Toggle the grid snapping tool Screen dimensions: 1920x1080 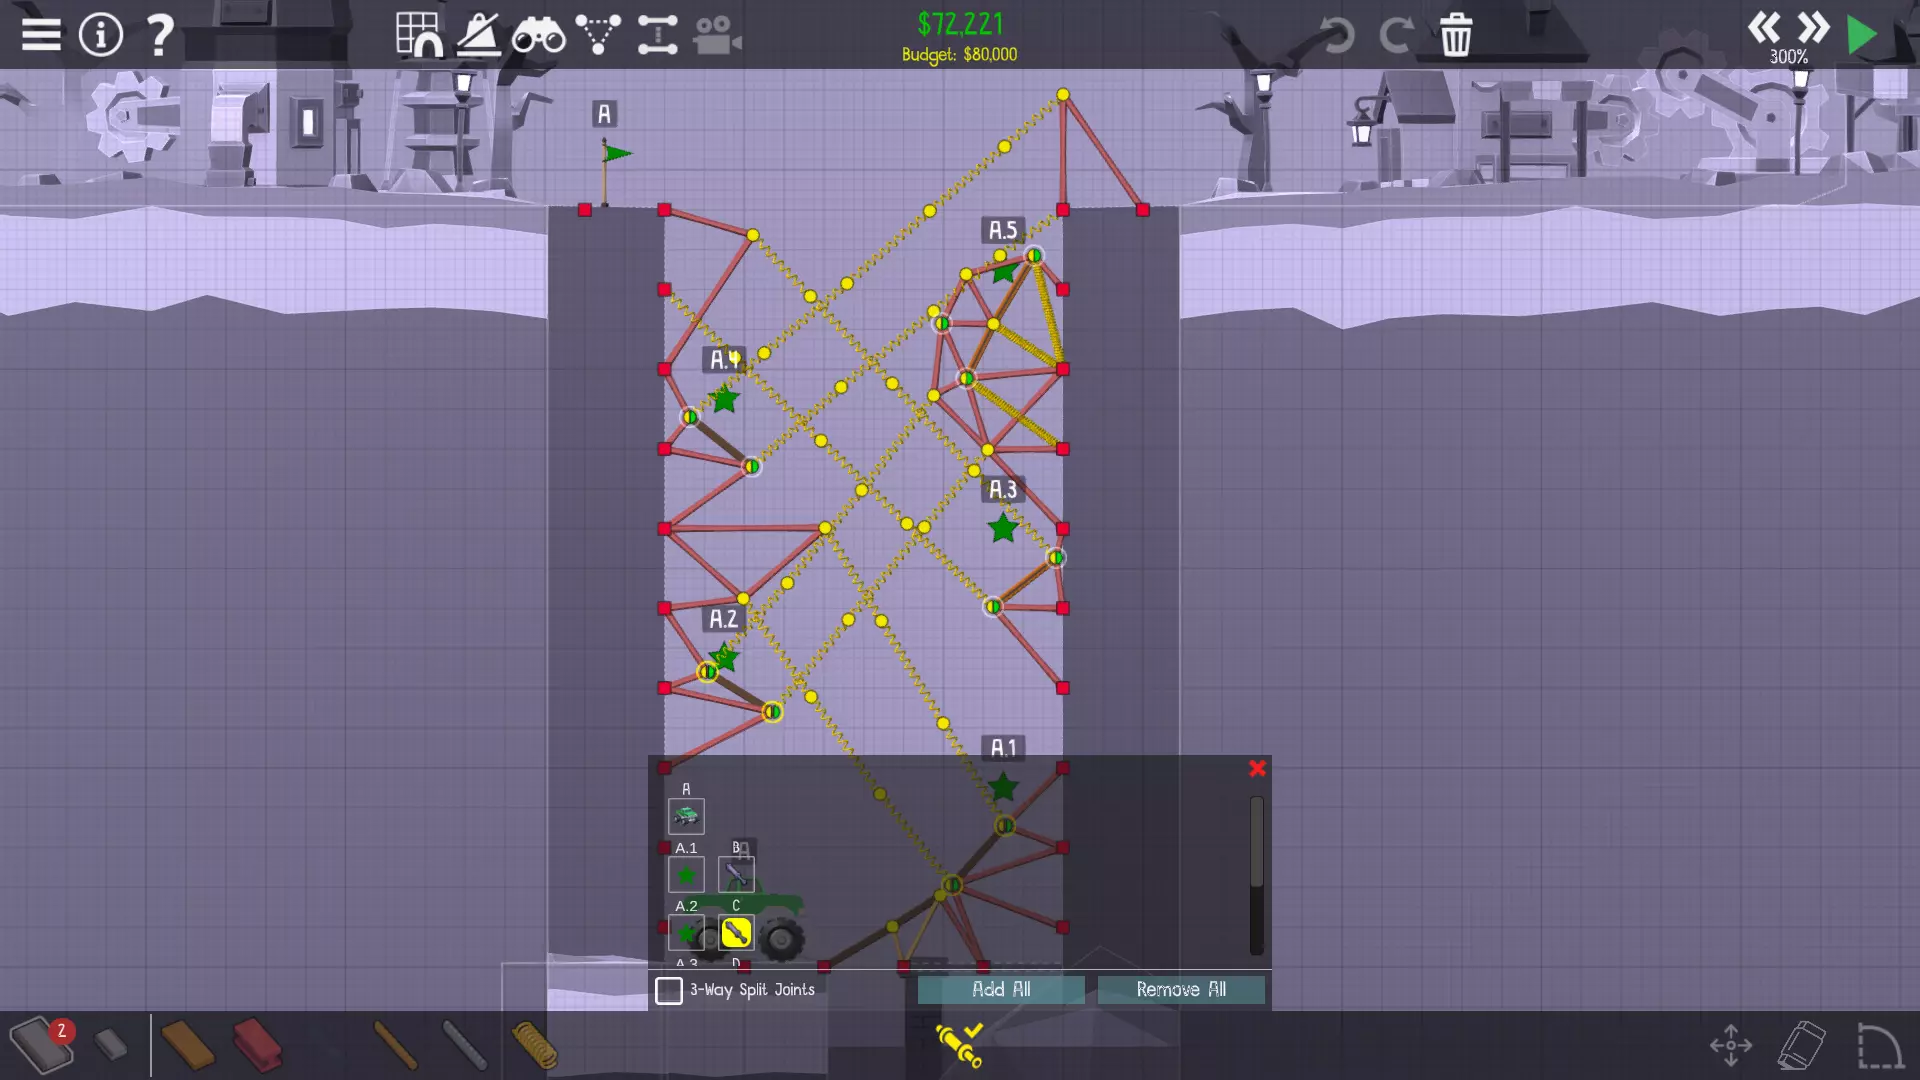coord(419,35)
